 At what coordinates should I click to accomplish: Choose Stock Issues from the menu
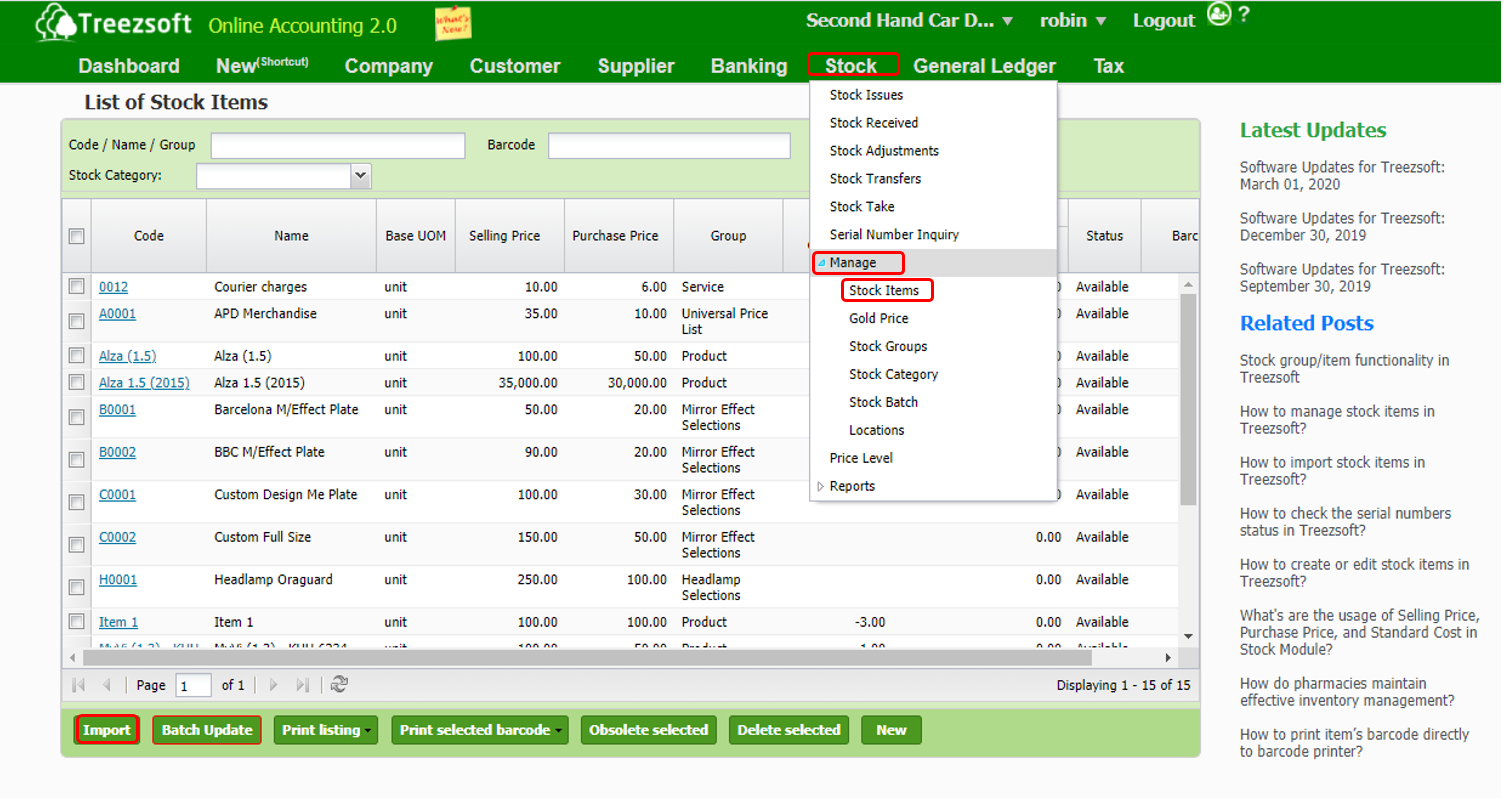point(866,95)
